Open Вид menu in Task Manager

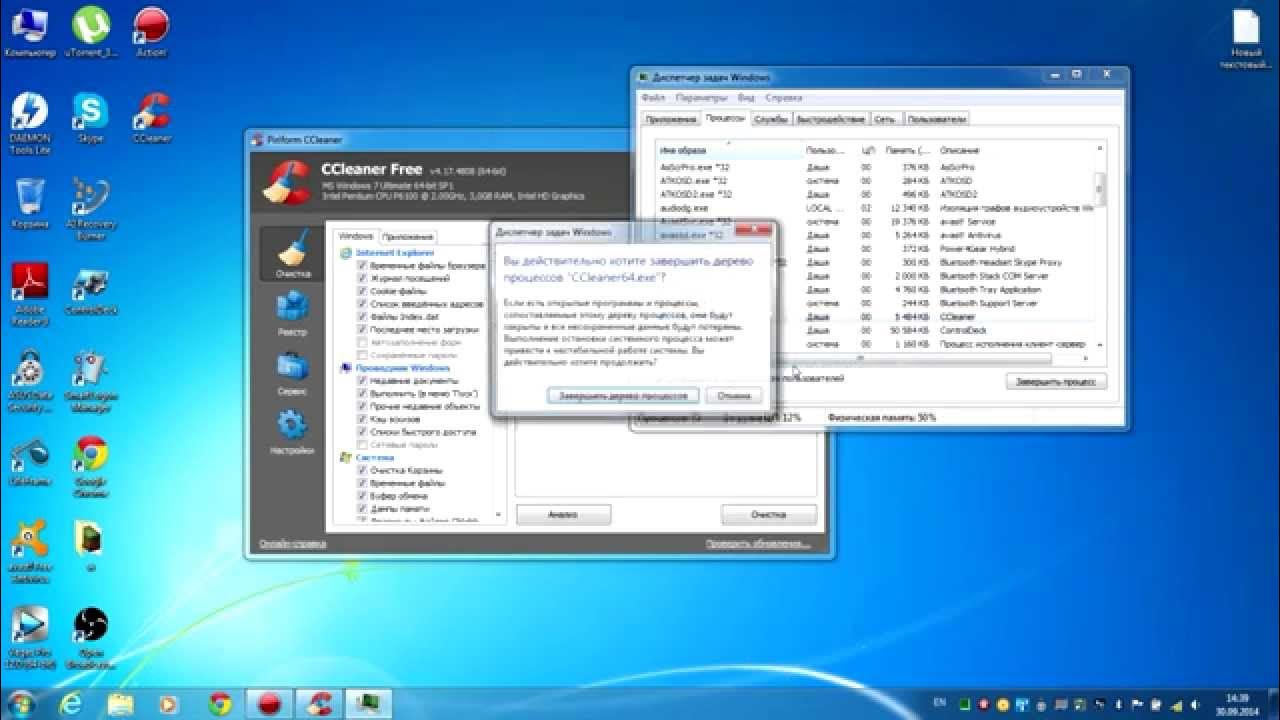click(x=746, y=98)
